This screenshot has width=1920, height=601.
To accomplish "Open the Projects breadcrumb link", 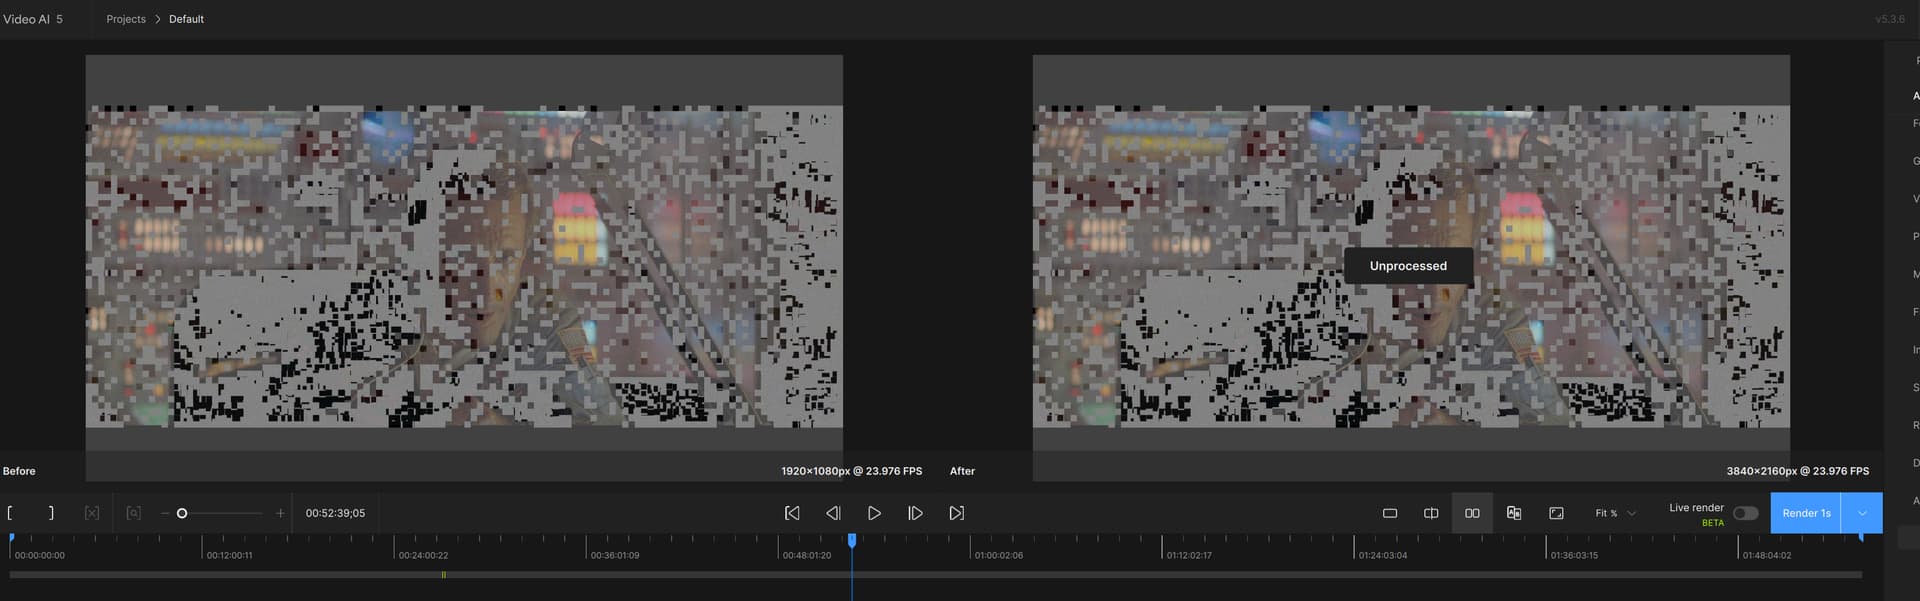I will tap(126, 19).
